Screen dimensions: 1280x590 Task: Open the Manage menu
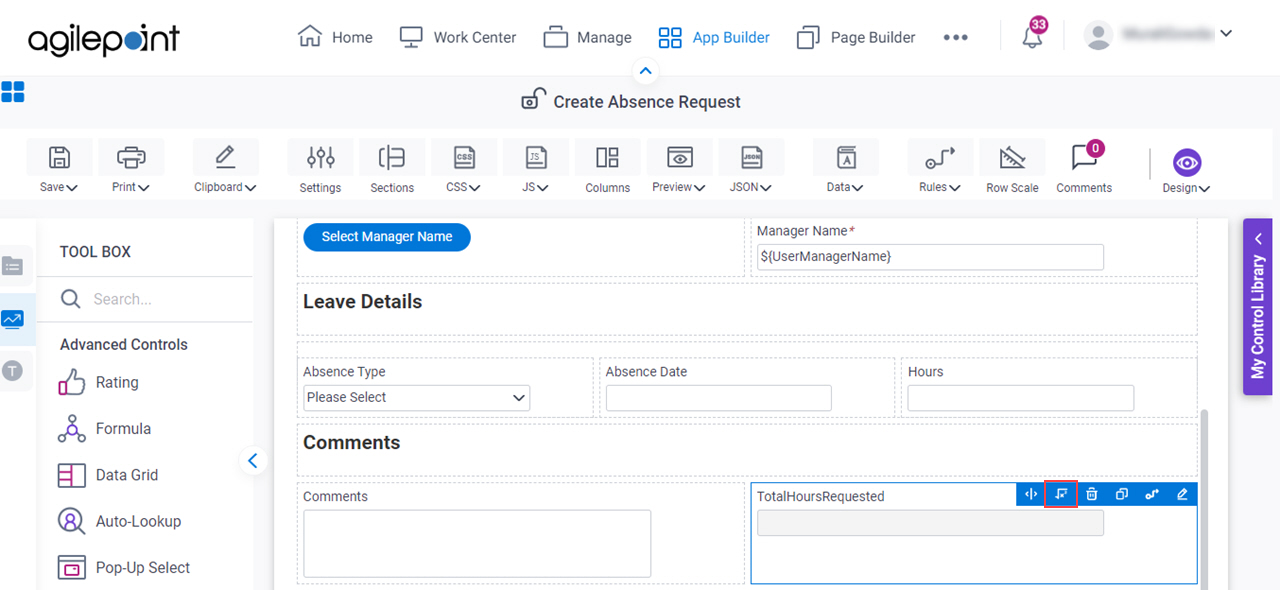587,37
